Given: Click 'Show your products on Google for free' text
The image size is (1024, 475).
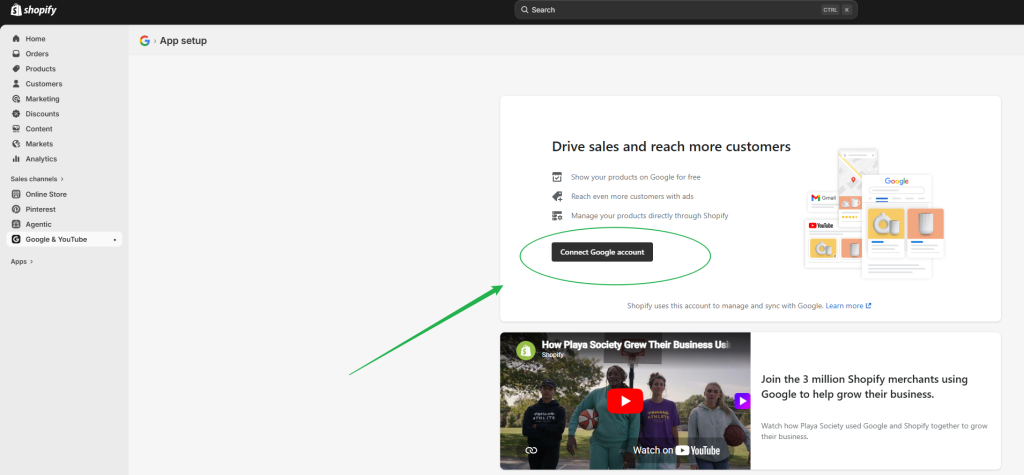Looking at the screenshot, I should (635, 177).
